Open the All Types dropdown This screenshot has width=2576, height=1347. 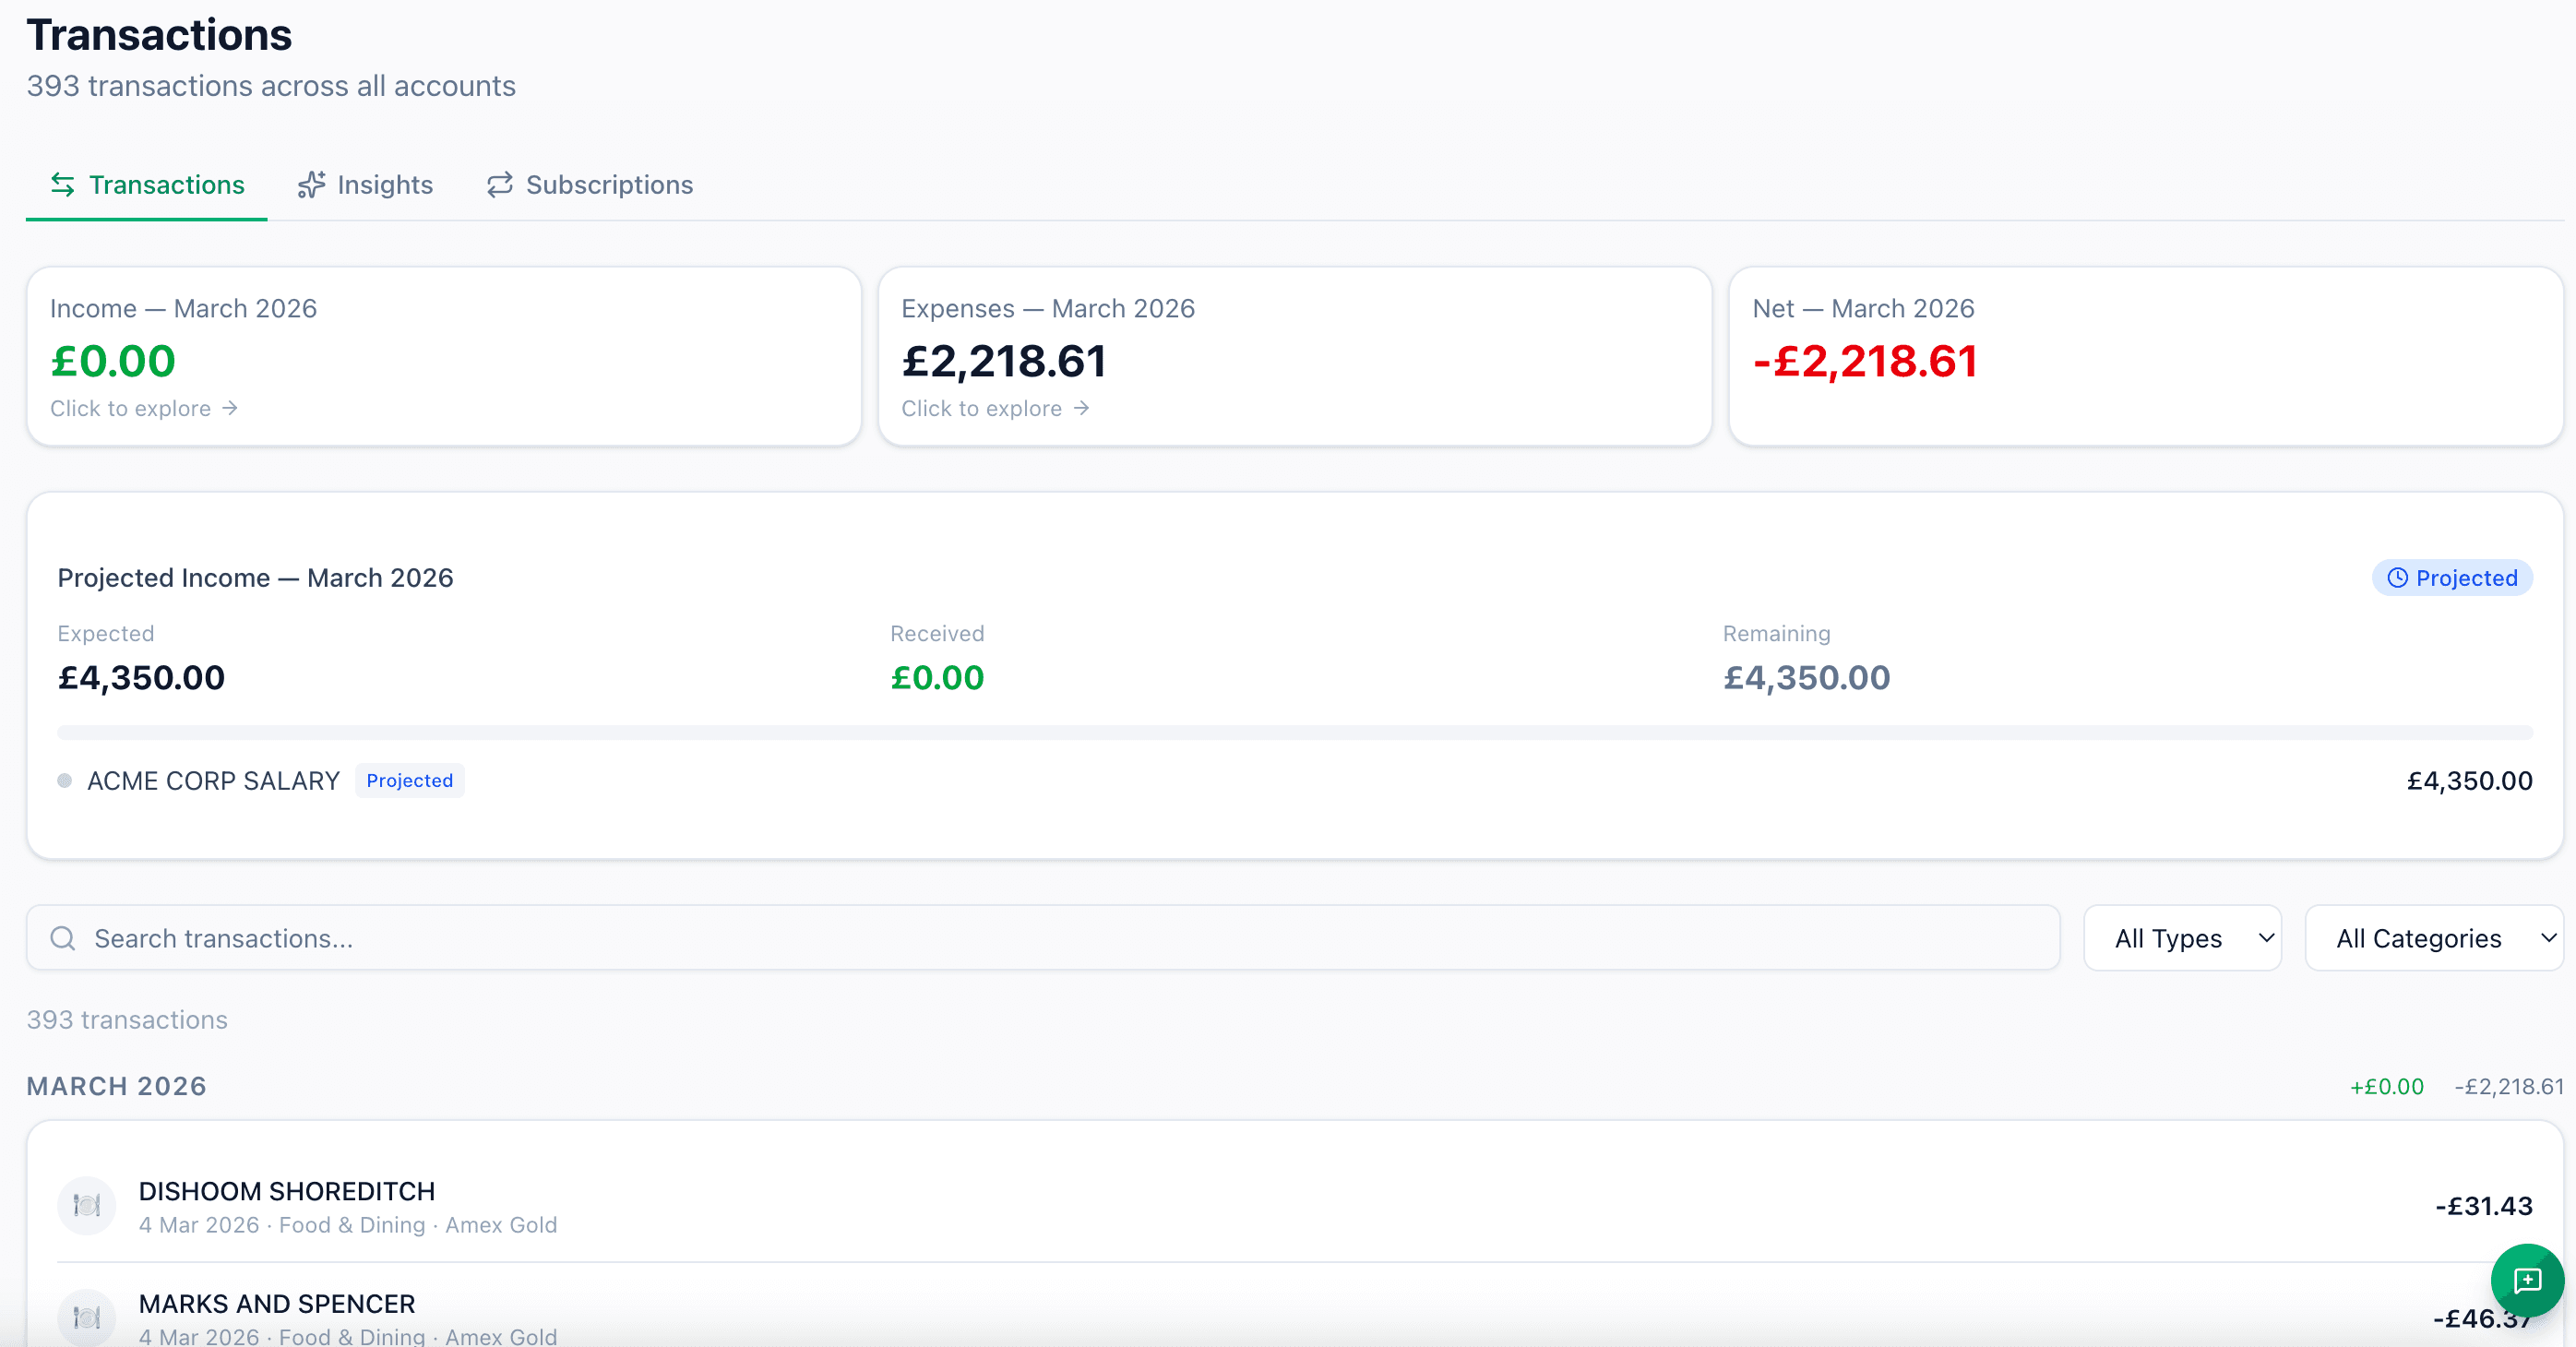[2182, 938]
